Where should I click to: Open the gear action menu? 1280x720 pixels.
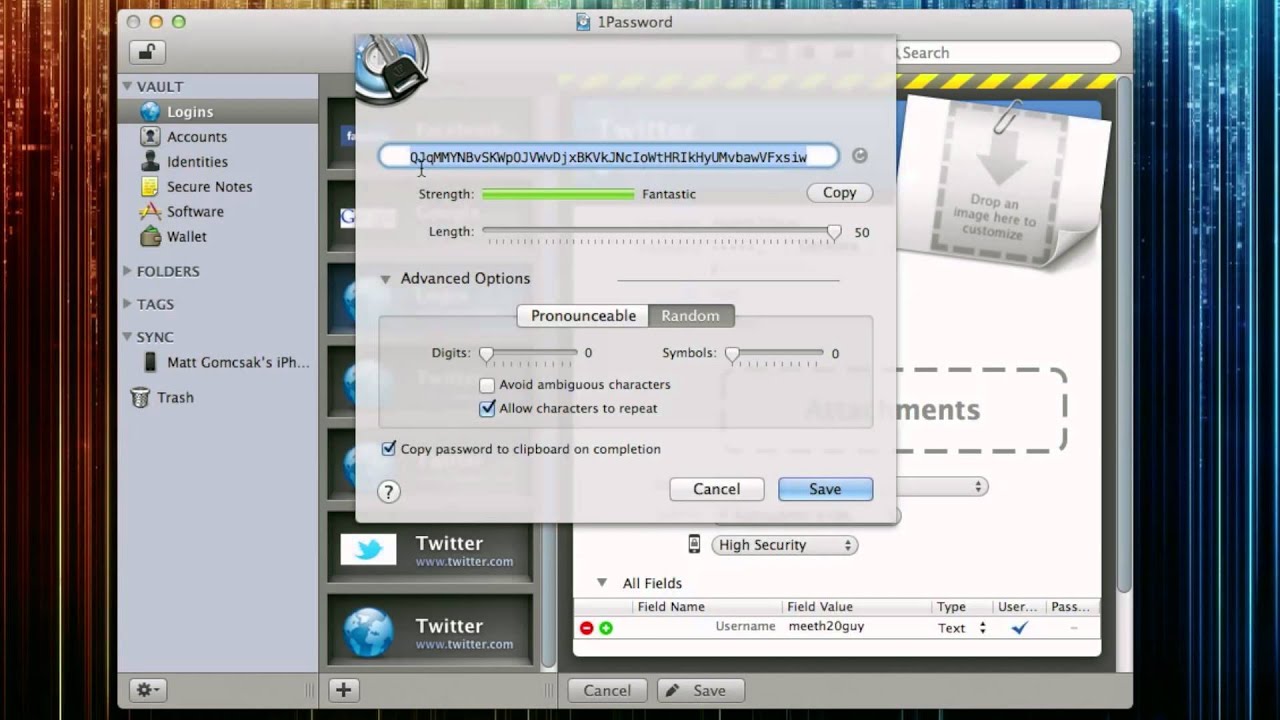click(x=147, y=690)
